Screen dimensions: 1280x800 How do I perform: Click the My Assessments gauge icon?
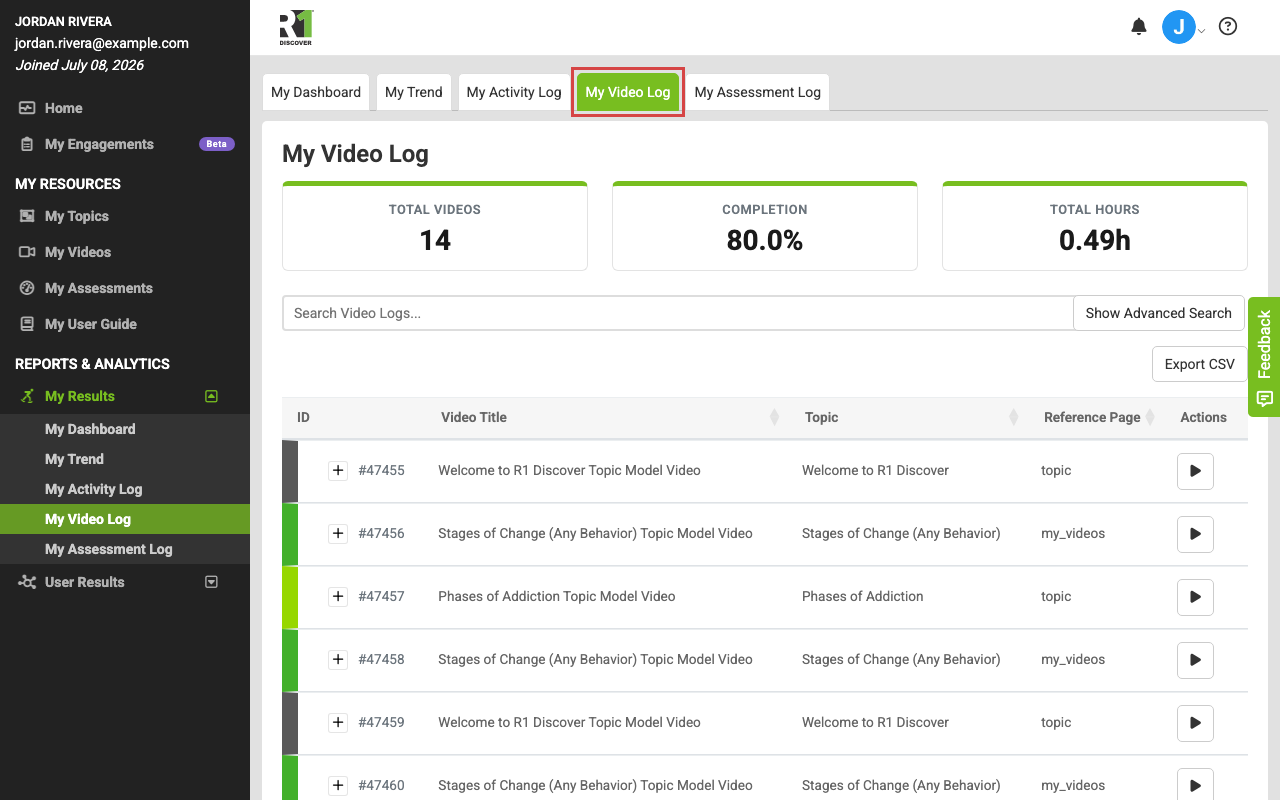coord(27,288)
